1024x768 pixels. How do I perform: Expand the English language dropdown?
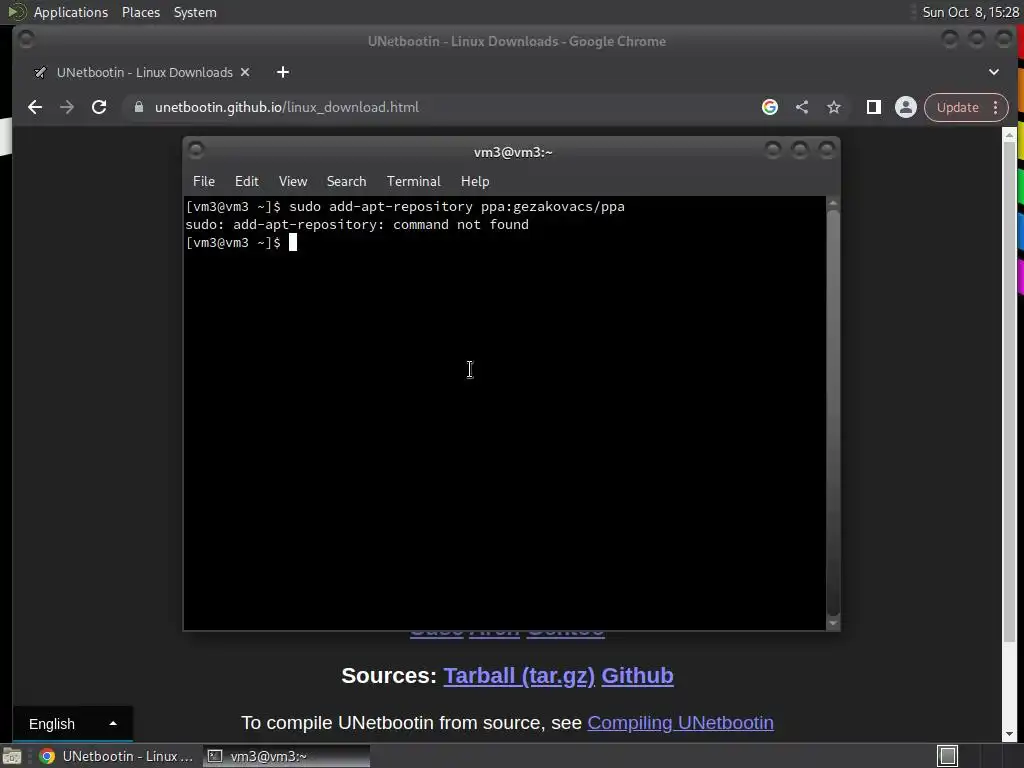click(72, 724)
